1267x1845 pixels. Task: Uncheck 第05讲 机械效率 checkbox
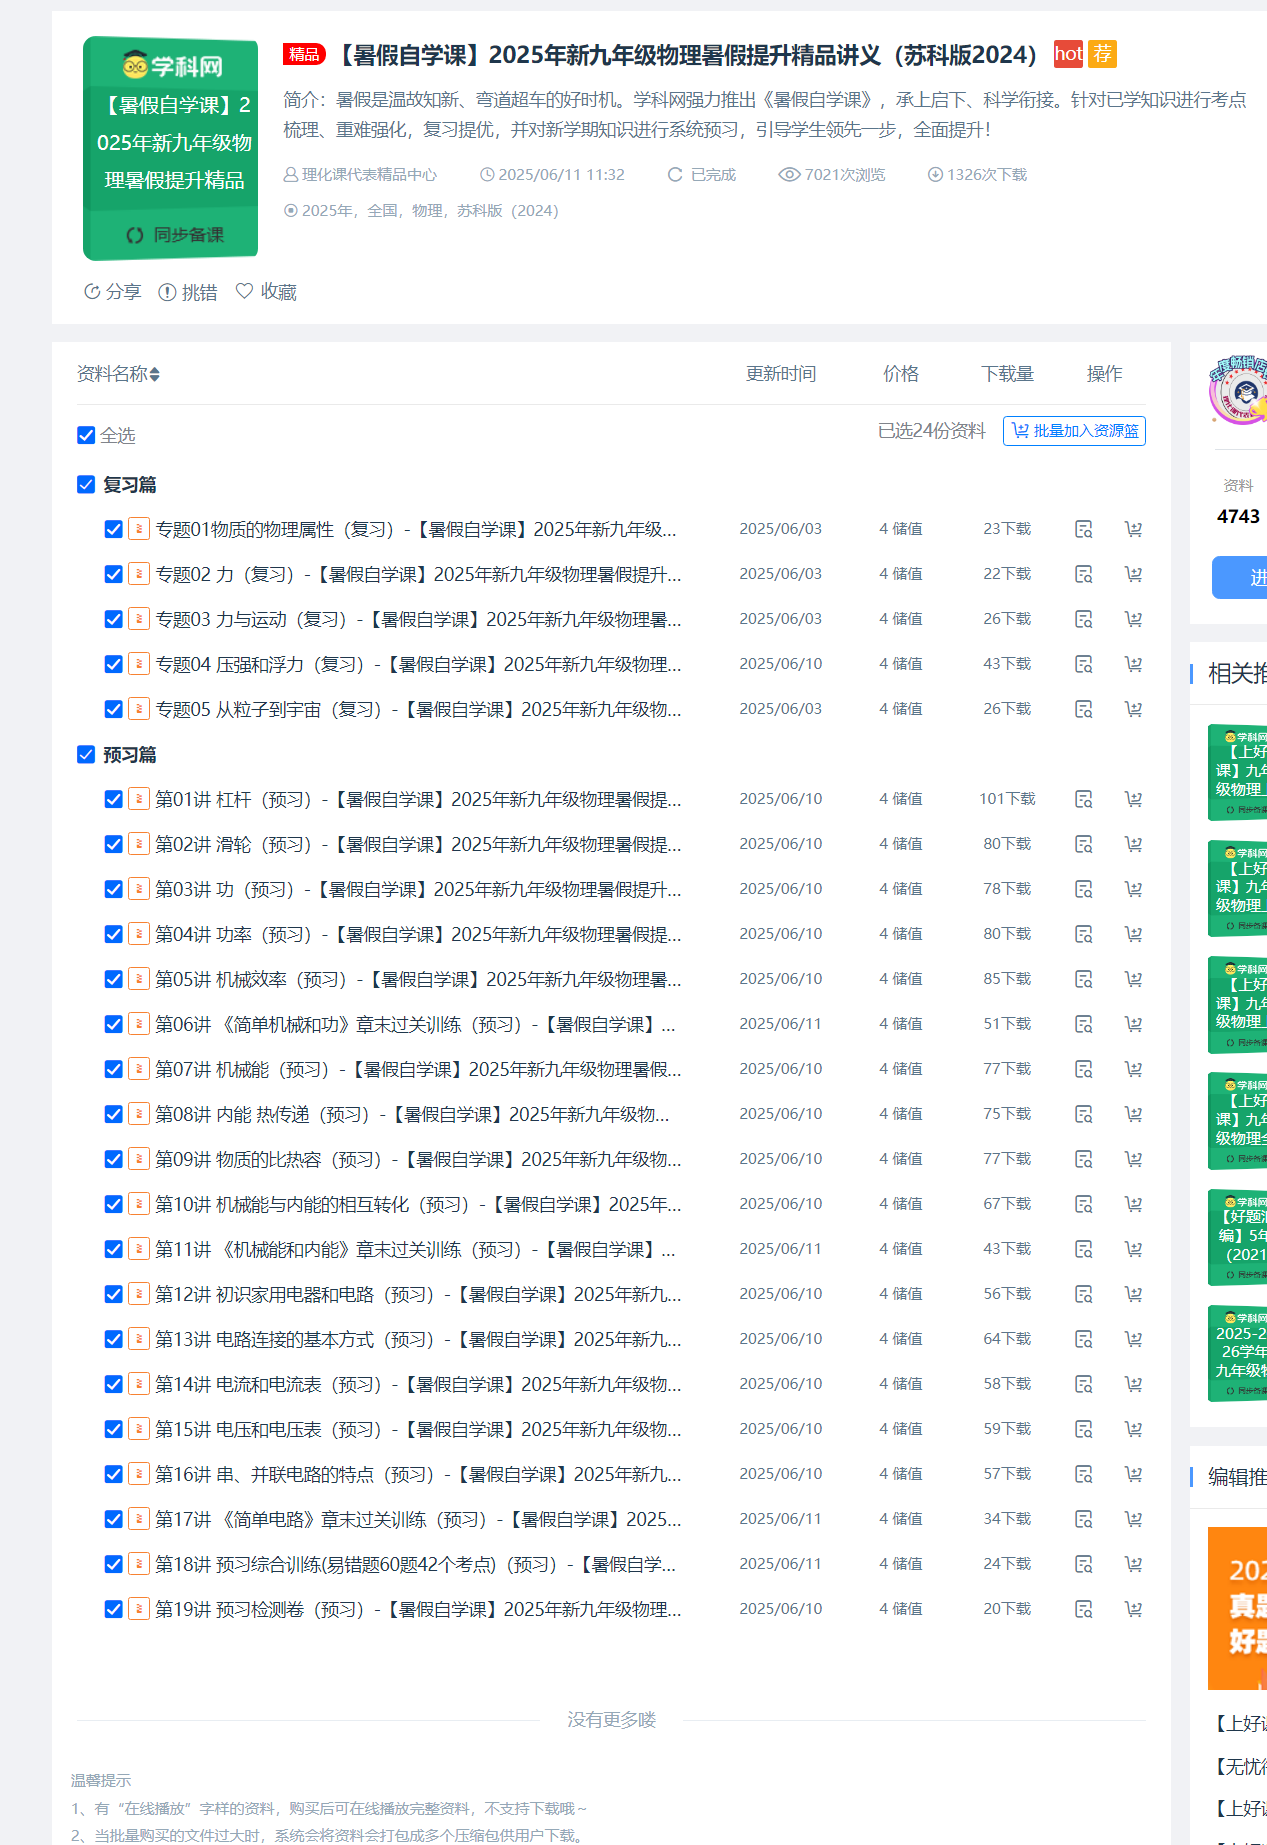(x=114, y=979)
